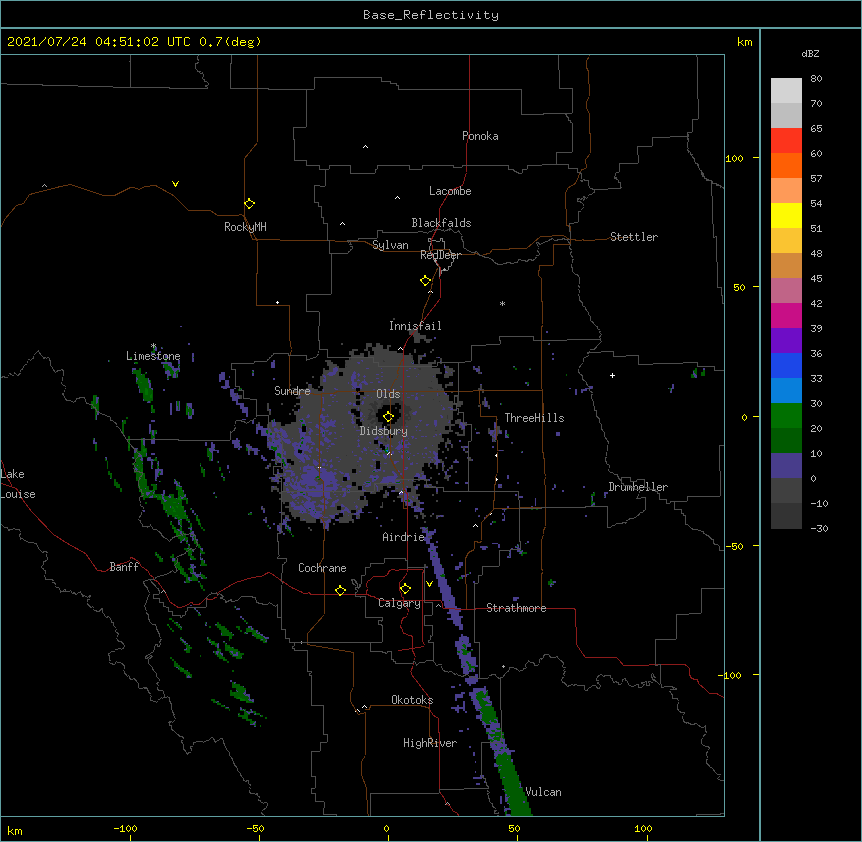Viewport: 862px width, 842px height.
Task: Click the yellow V marker northwest of RockyMH
Action: coord(175,184)
